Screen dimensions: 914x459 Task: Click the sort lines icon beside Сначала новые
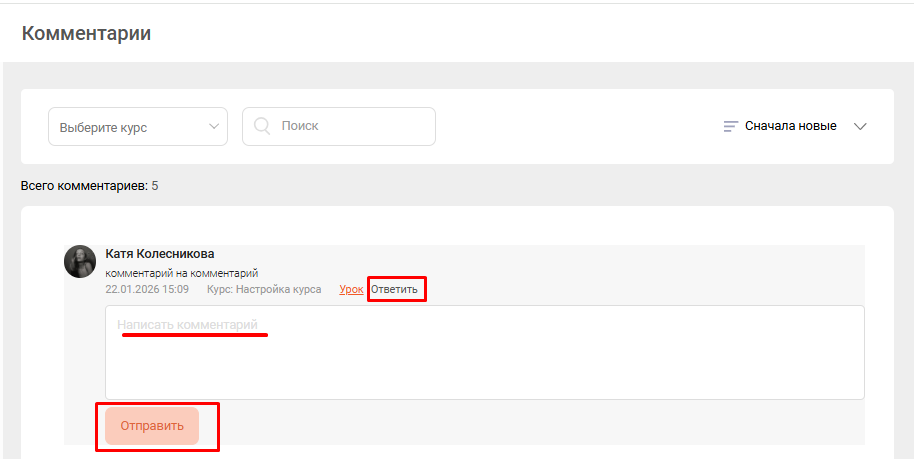tap(731, 127)
